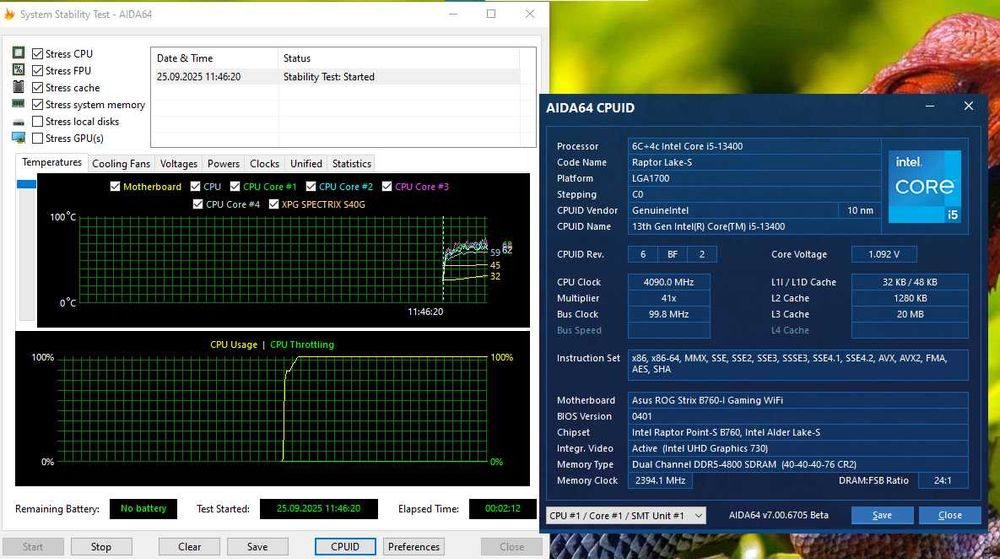Click the Motherboard value Asus ROG Strix B760-I
The width and height of the screenshot is (1000, 559).
(798, 400)
